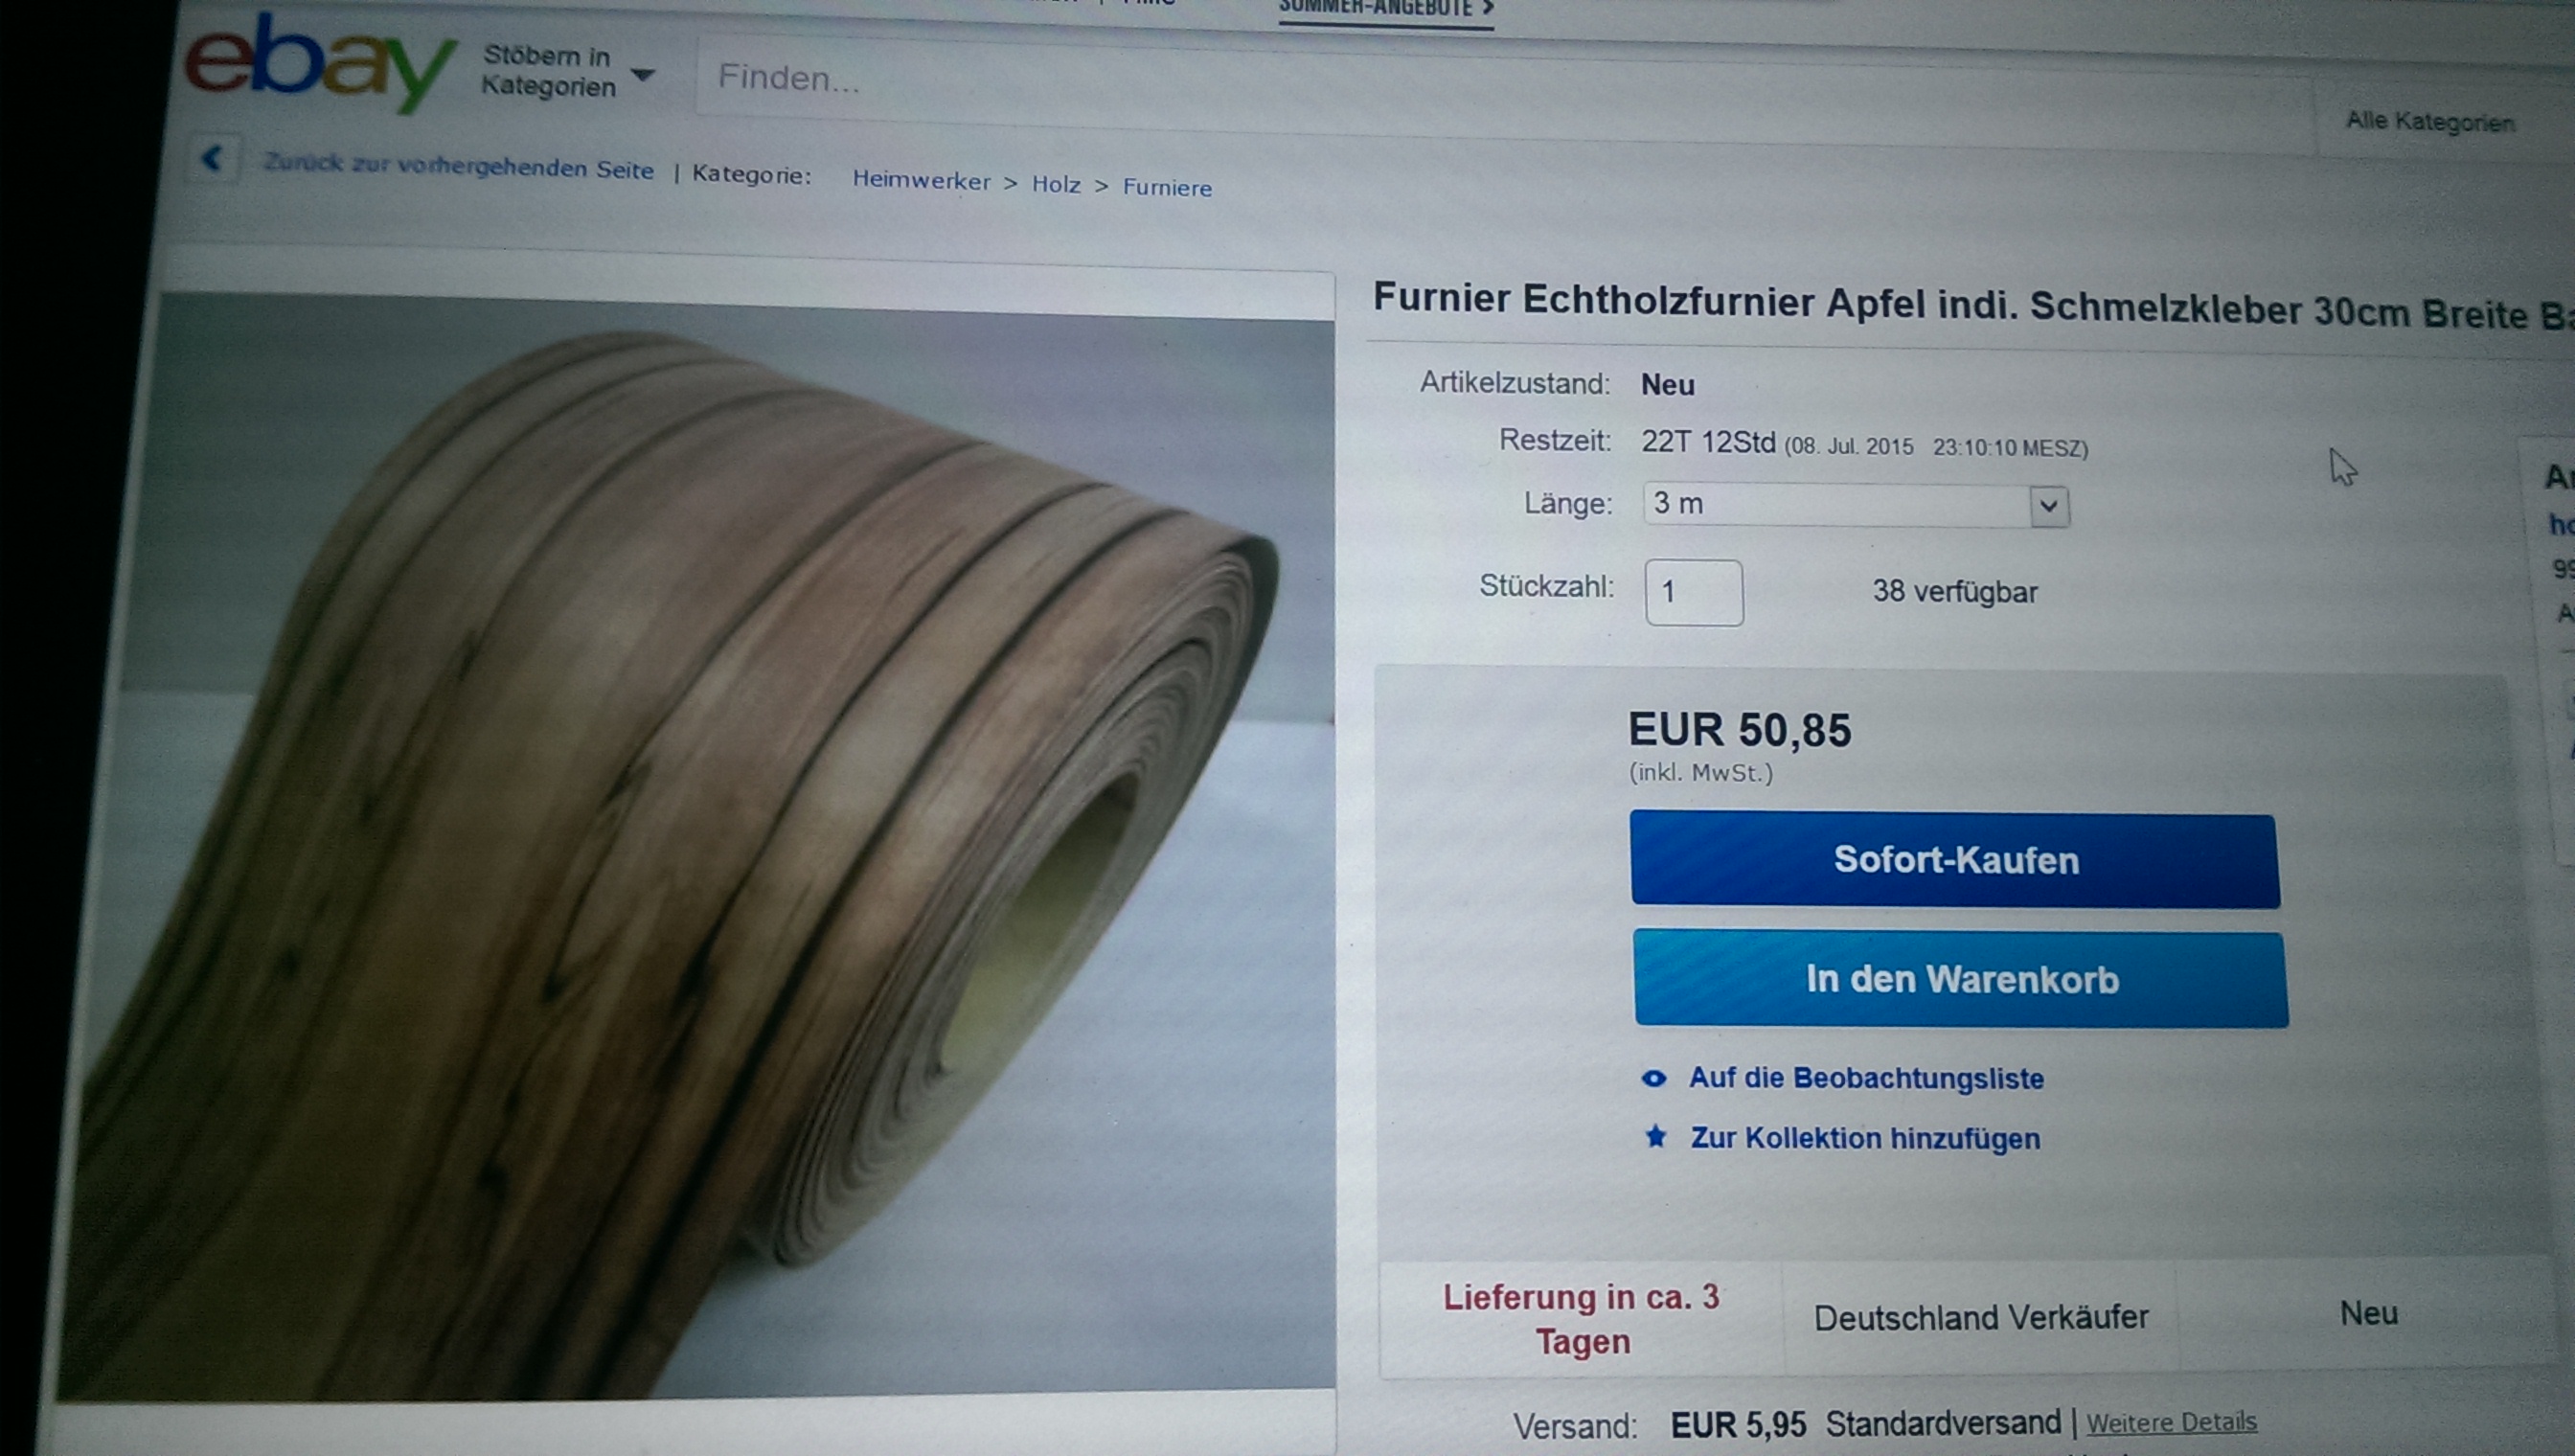Open the Länge dropdown arrow
2575x1456 pixels.
pyautogui.click(x=2048, y=506)
